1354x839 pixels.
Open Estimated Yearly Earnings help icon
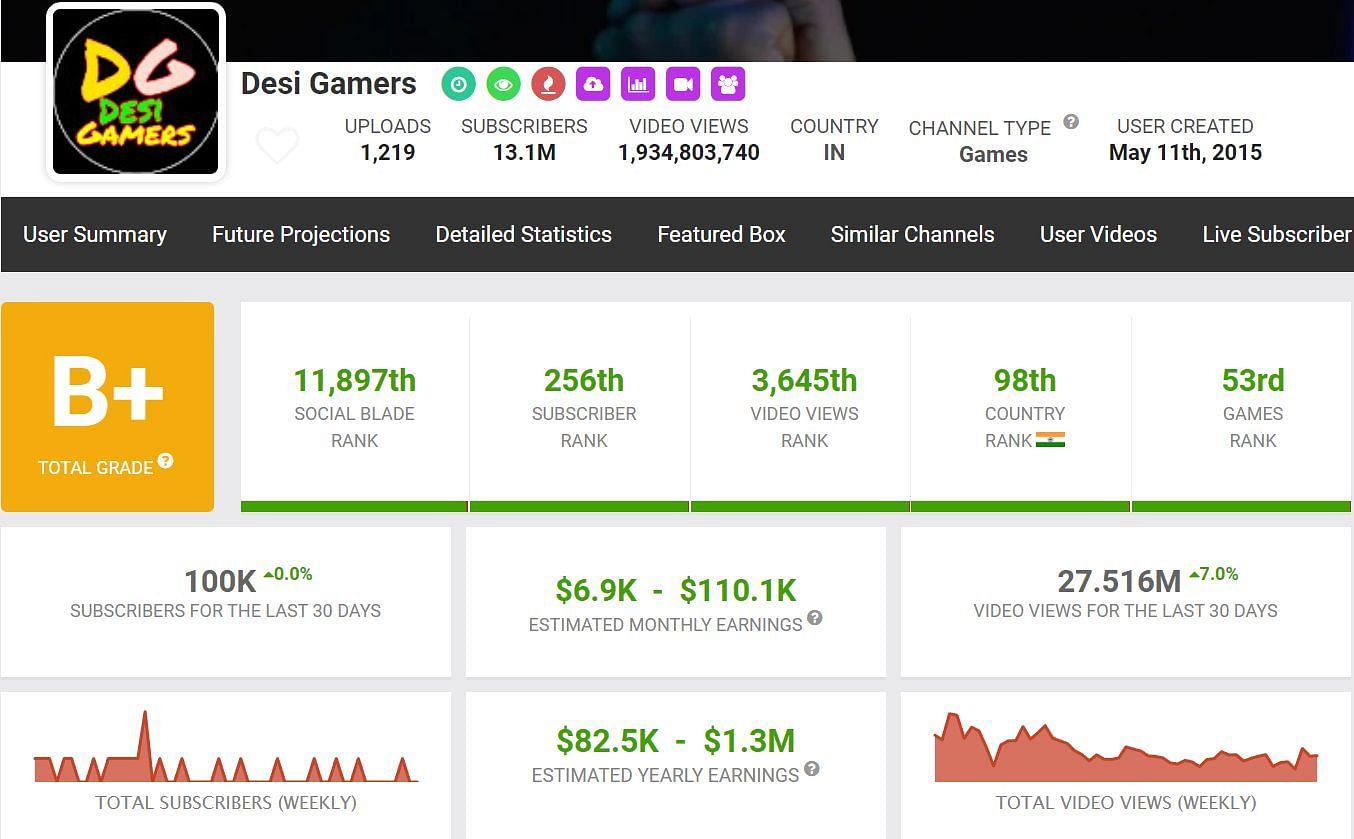click(812, 769)
